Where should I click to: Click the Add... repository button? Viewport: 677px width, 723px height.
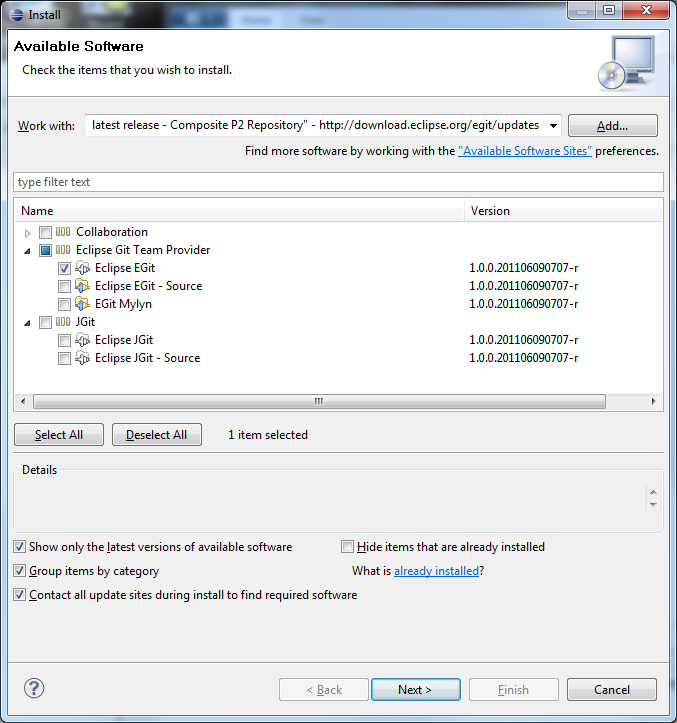tap(612, 125)
